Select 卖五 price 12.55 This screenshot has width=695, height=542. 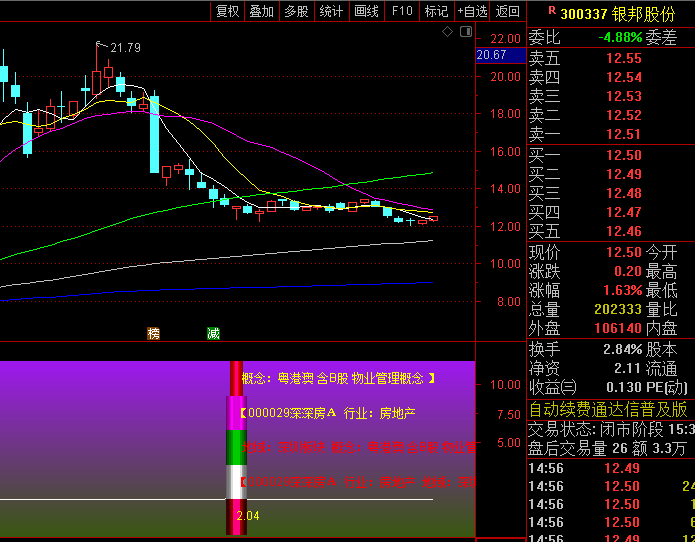pyautogui.click(x=624, y=58)
